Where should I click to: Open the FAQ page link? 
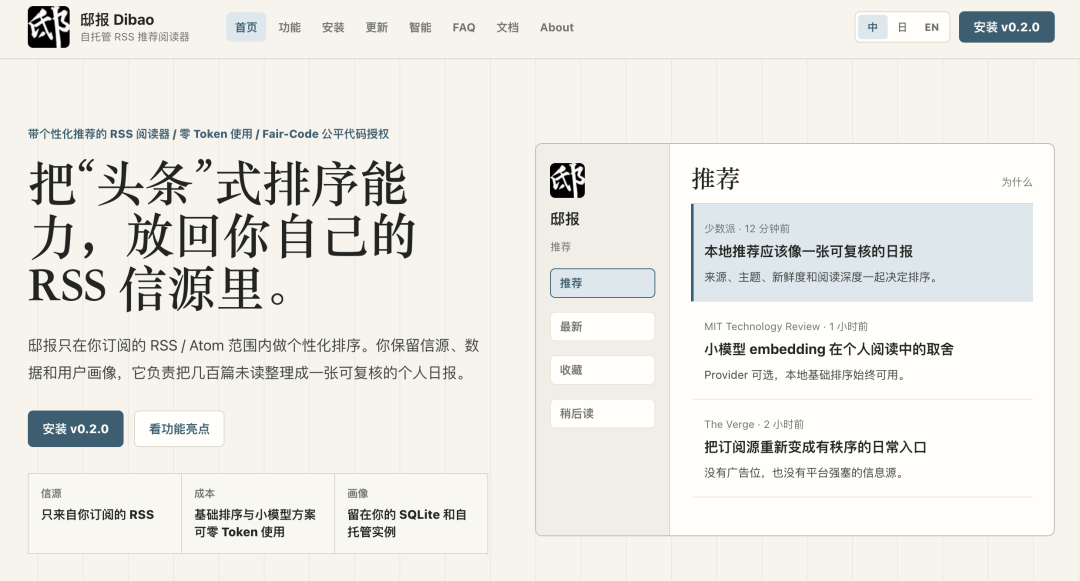(x=464, y=28)
